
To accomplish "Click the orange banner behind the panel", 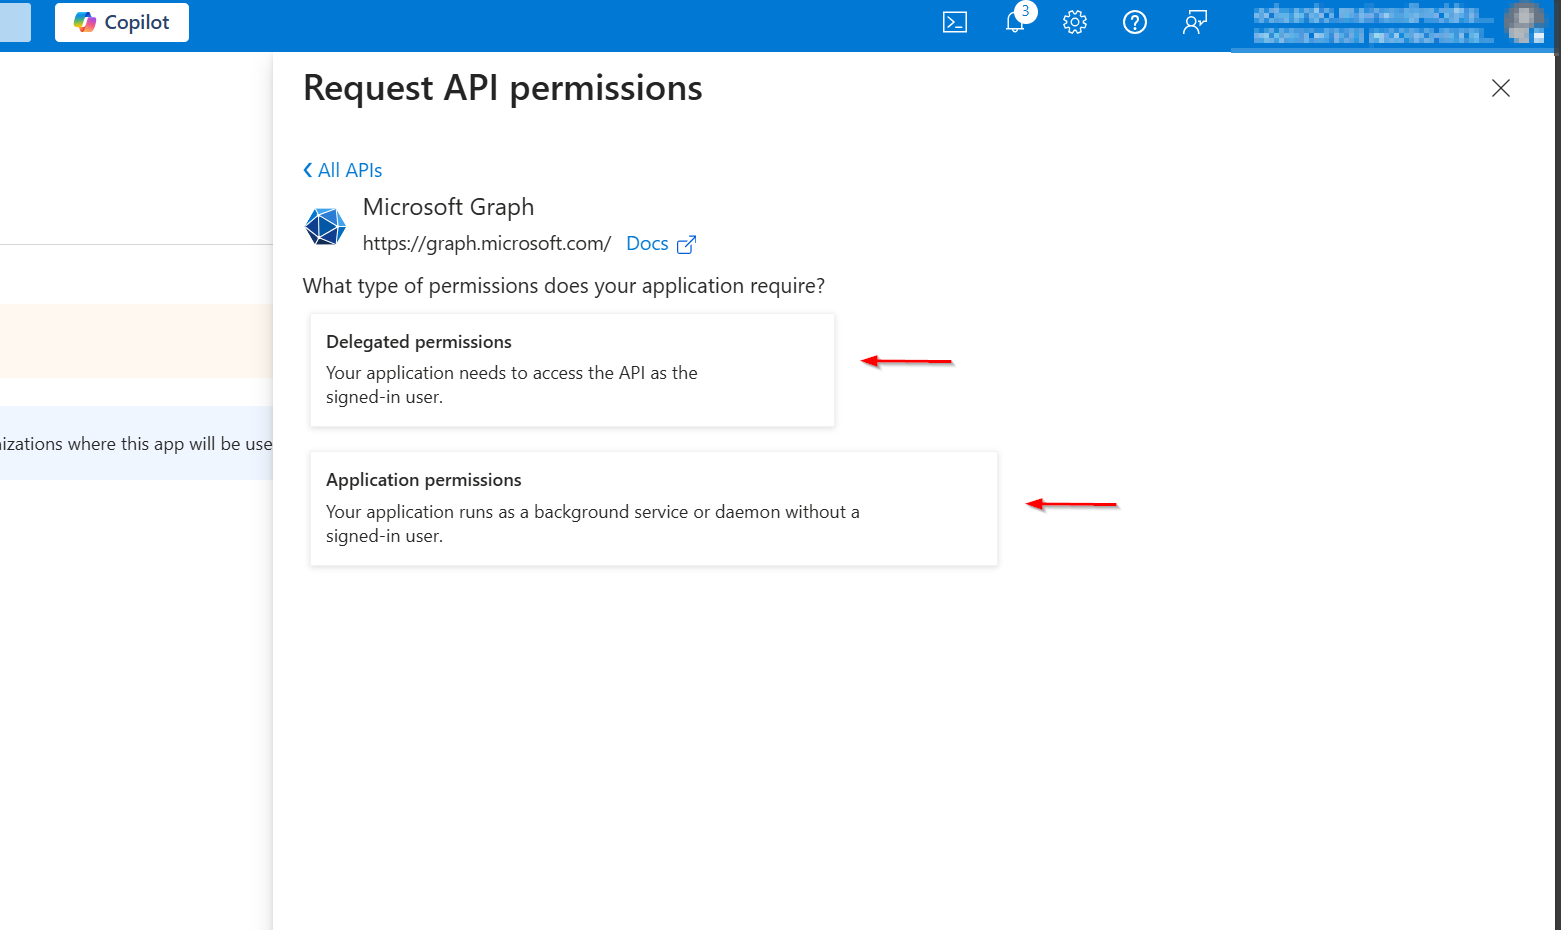I will click(x=136, y=341).
